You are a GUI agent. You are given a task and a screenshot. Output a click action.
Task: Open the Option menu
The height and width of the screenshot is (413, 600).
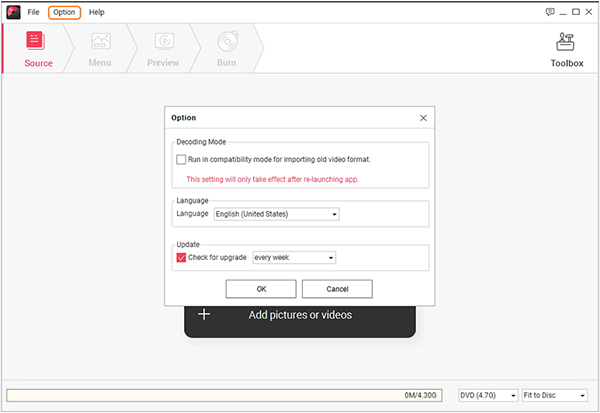(64, 12)
